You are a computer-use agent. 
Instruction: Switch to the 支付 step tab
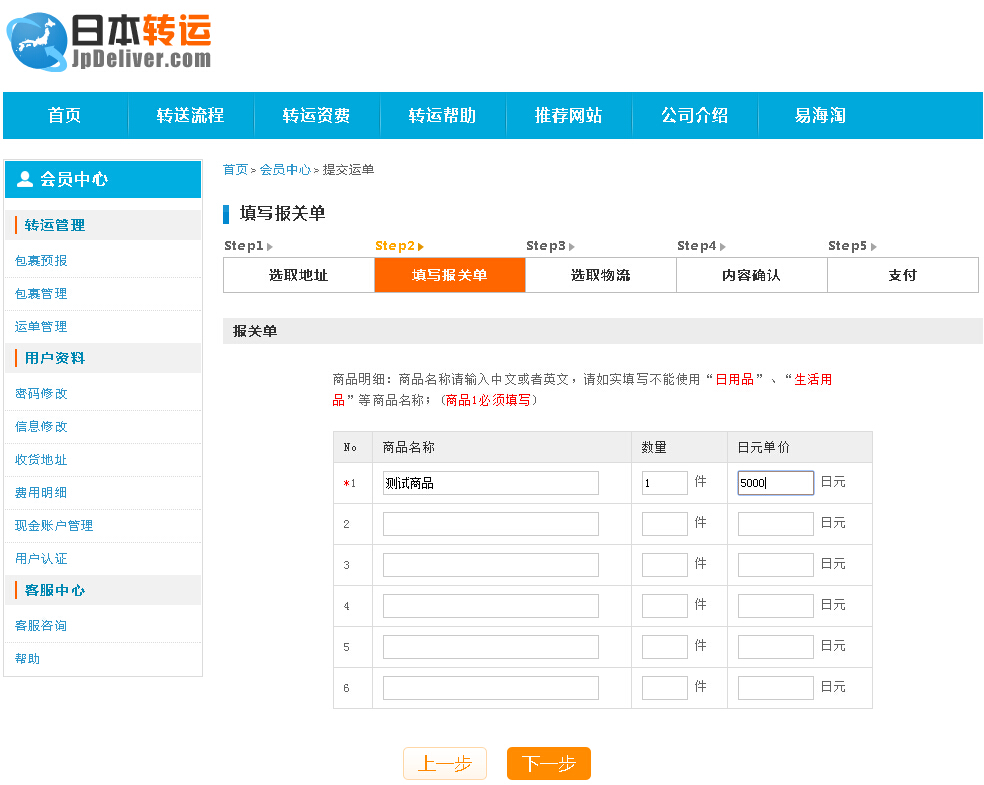point(902,275)
